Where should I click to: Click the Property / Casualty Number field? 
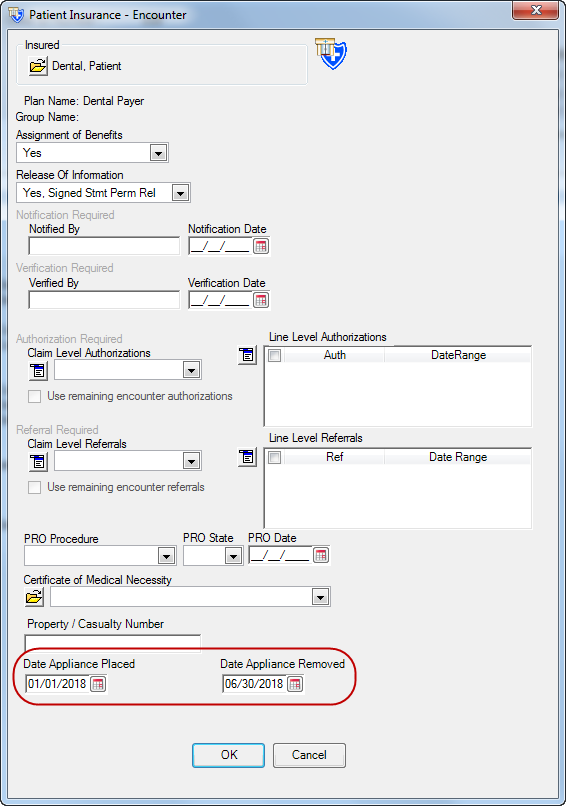coord(113,643)
